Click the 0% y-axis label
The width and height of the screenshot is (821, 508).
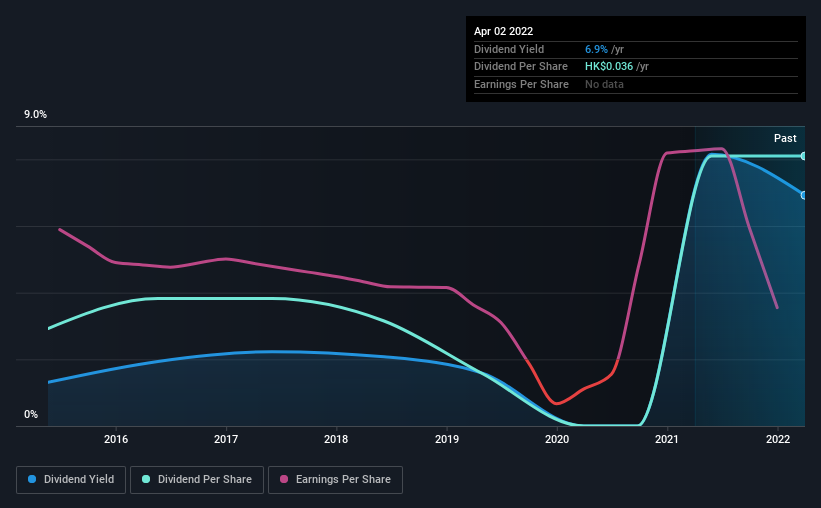pos(31,414)
